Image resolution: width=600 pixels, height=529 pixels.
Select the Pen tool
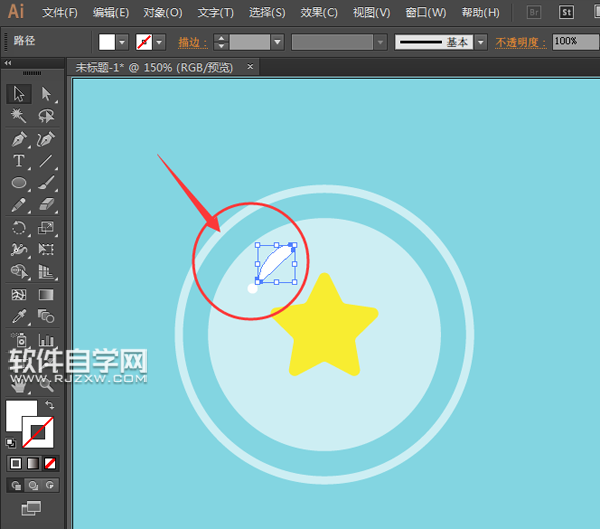18,139
